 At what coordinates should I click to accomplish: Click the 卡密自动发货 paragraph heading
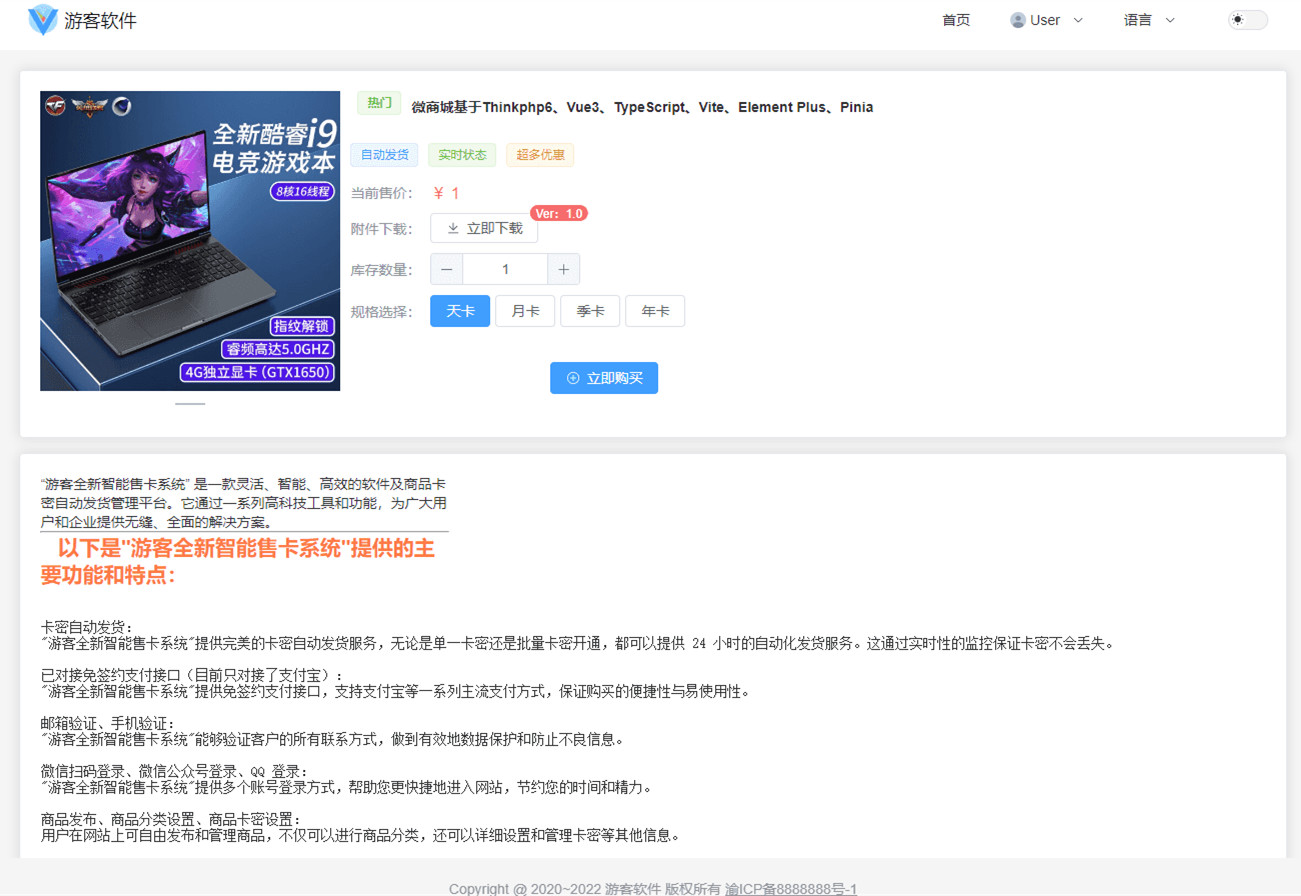coord(87,627)
